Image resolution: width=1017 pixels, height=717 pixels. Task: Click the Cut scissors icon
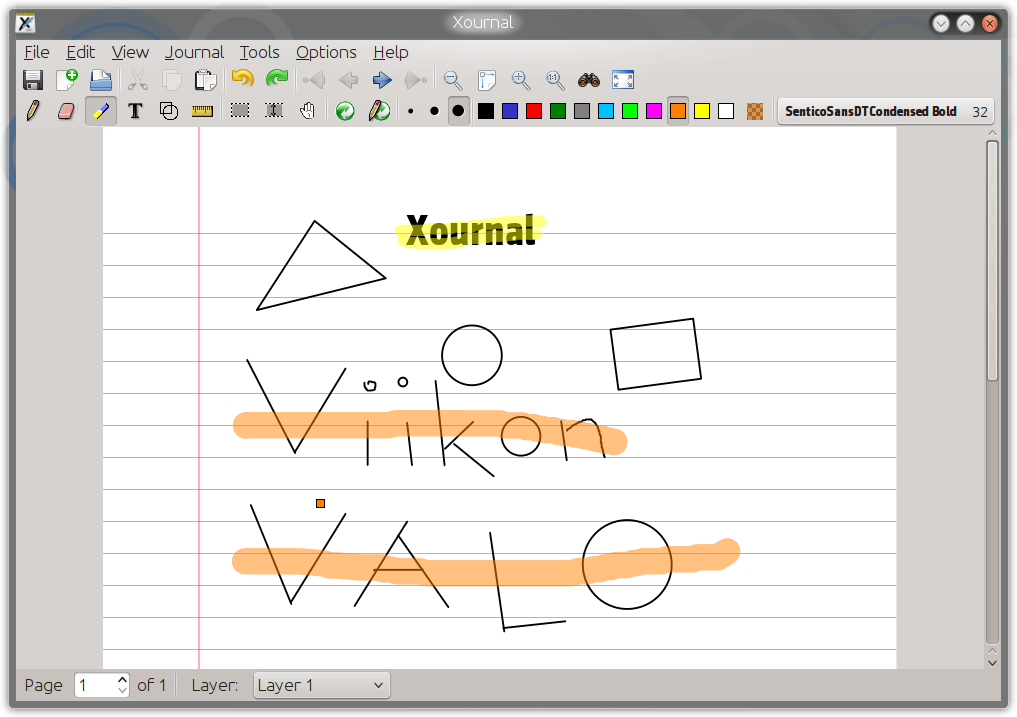pos(138,80)
